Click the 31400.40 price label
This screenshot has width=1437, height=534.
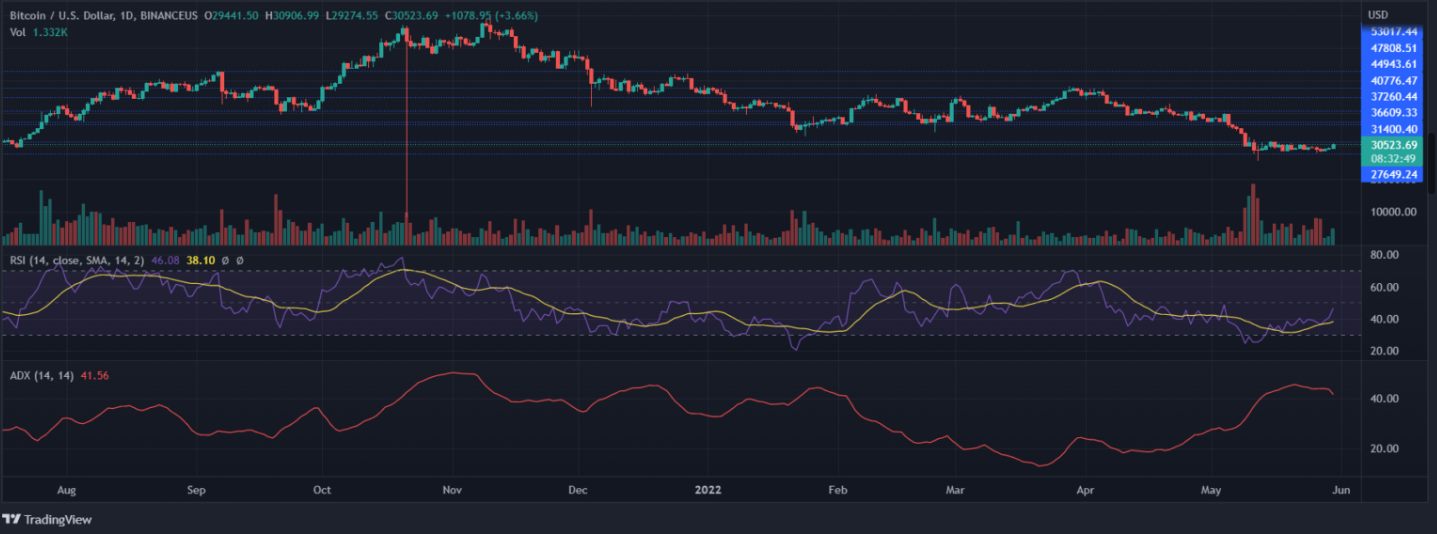pyautogui.click(x=1393, y=129)
